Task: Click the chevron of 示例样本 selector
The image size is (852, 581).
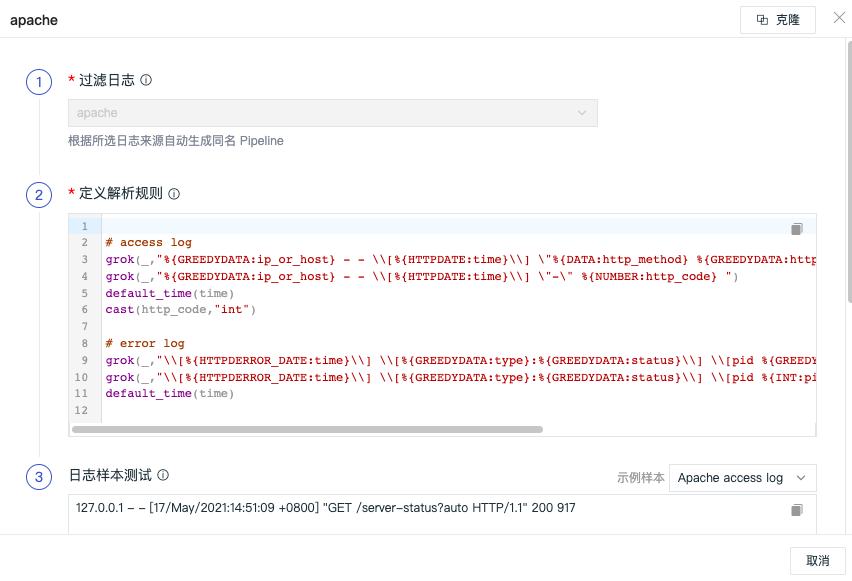Action: pos(801,478)
